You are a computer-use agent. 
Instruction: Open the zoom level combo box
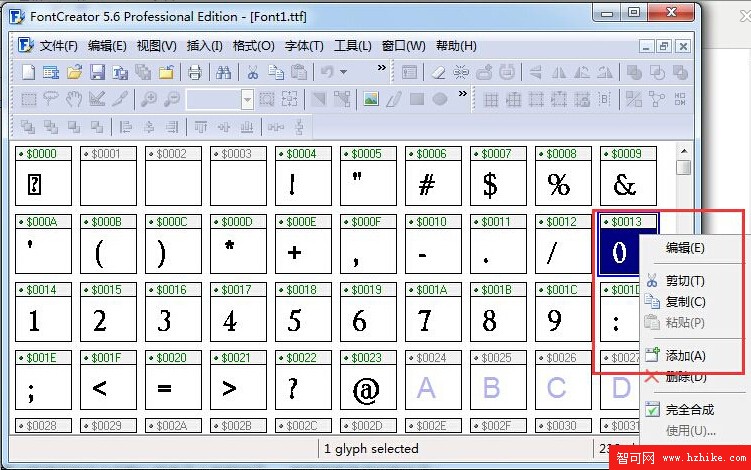247,99
